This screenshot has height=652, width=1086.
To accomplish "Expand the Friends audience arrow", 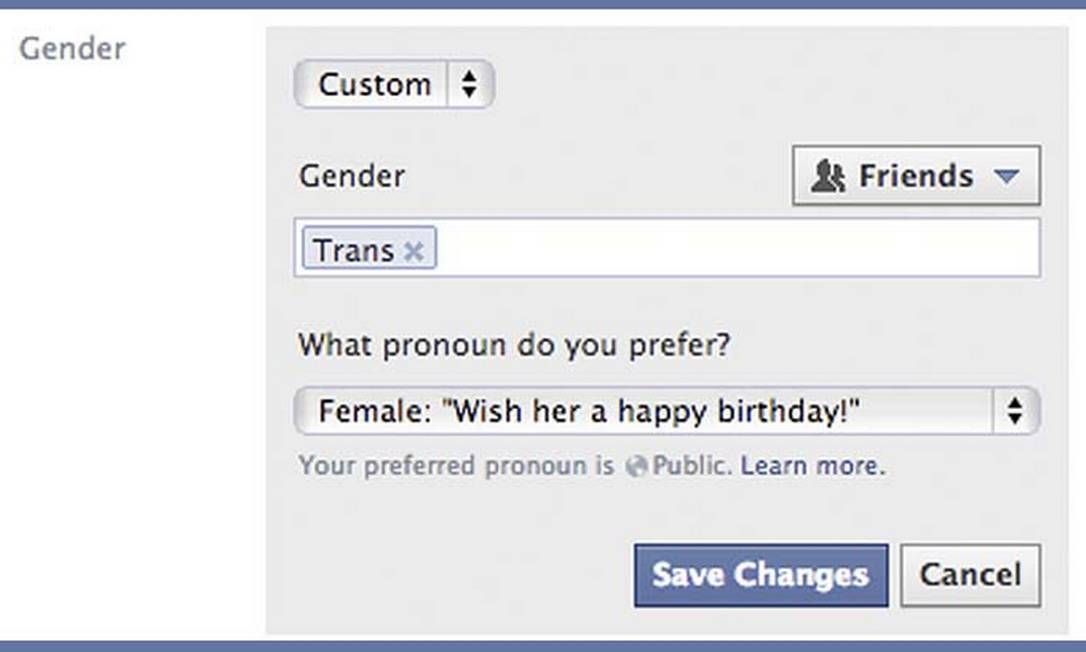I will click(x=1006, y=177).
